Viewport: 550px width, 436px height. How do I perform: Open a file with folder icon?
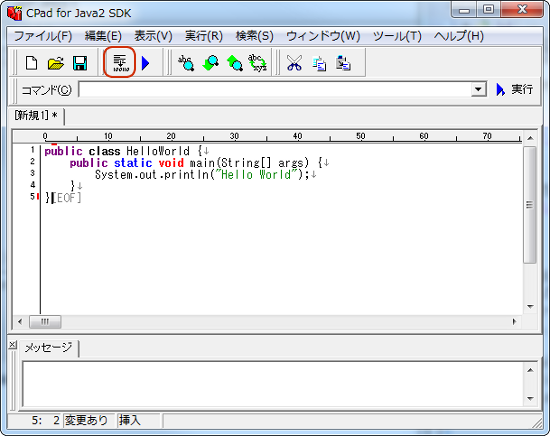click(x=56, y=63)
